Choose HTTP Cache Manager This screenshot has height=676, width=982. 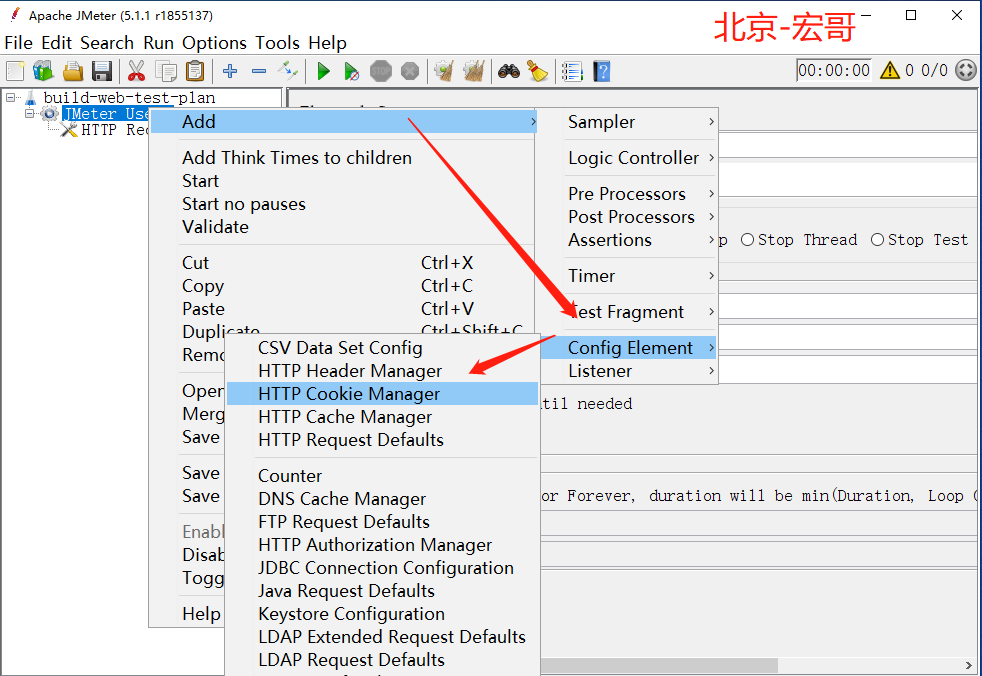click(382, 417)
